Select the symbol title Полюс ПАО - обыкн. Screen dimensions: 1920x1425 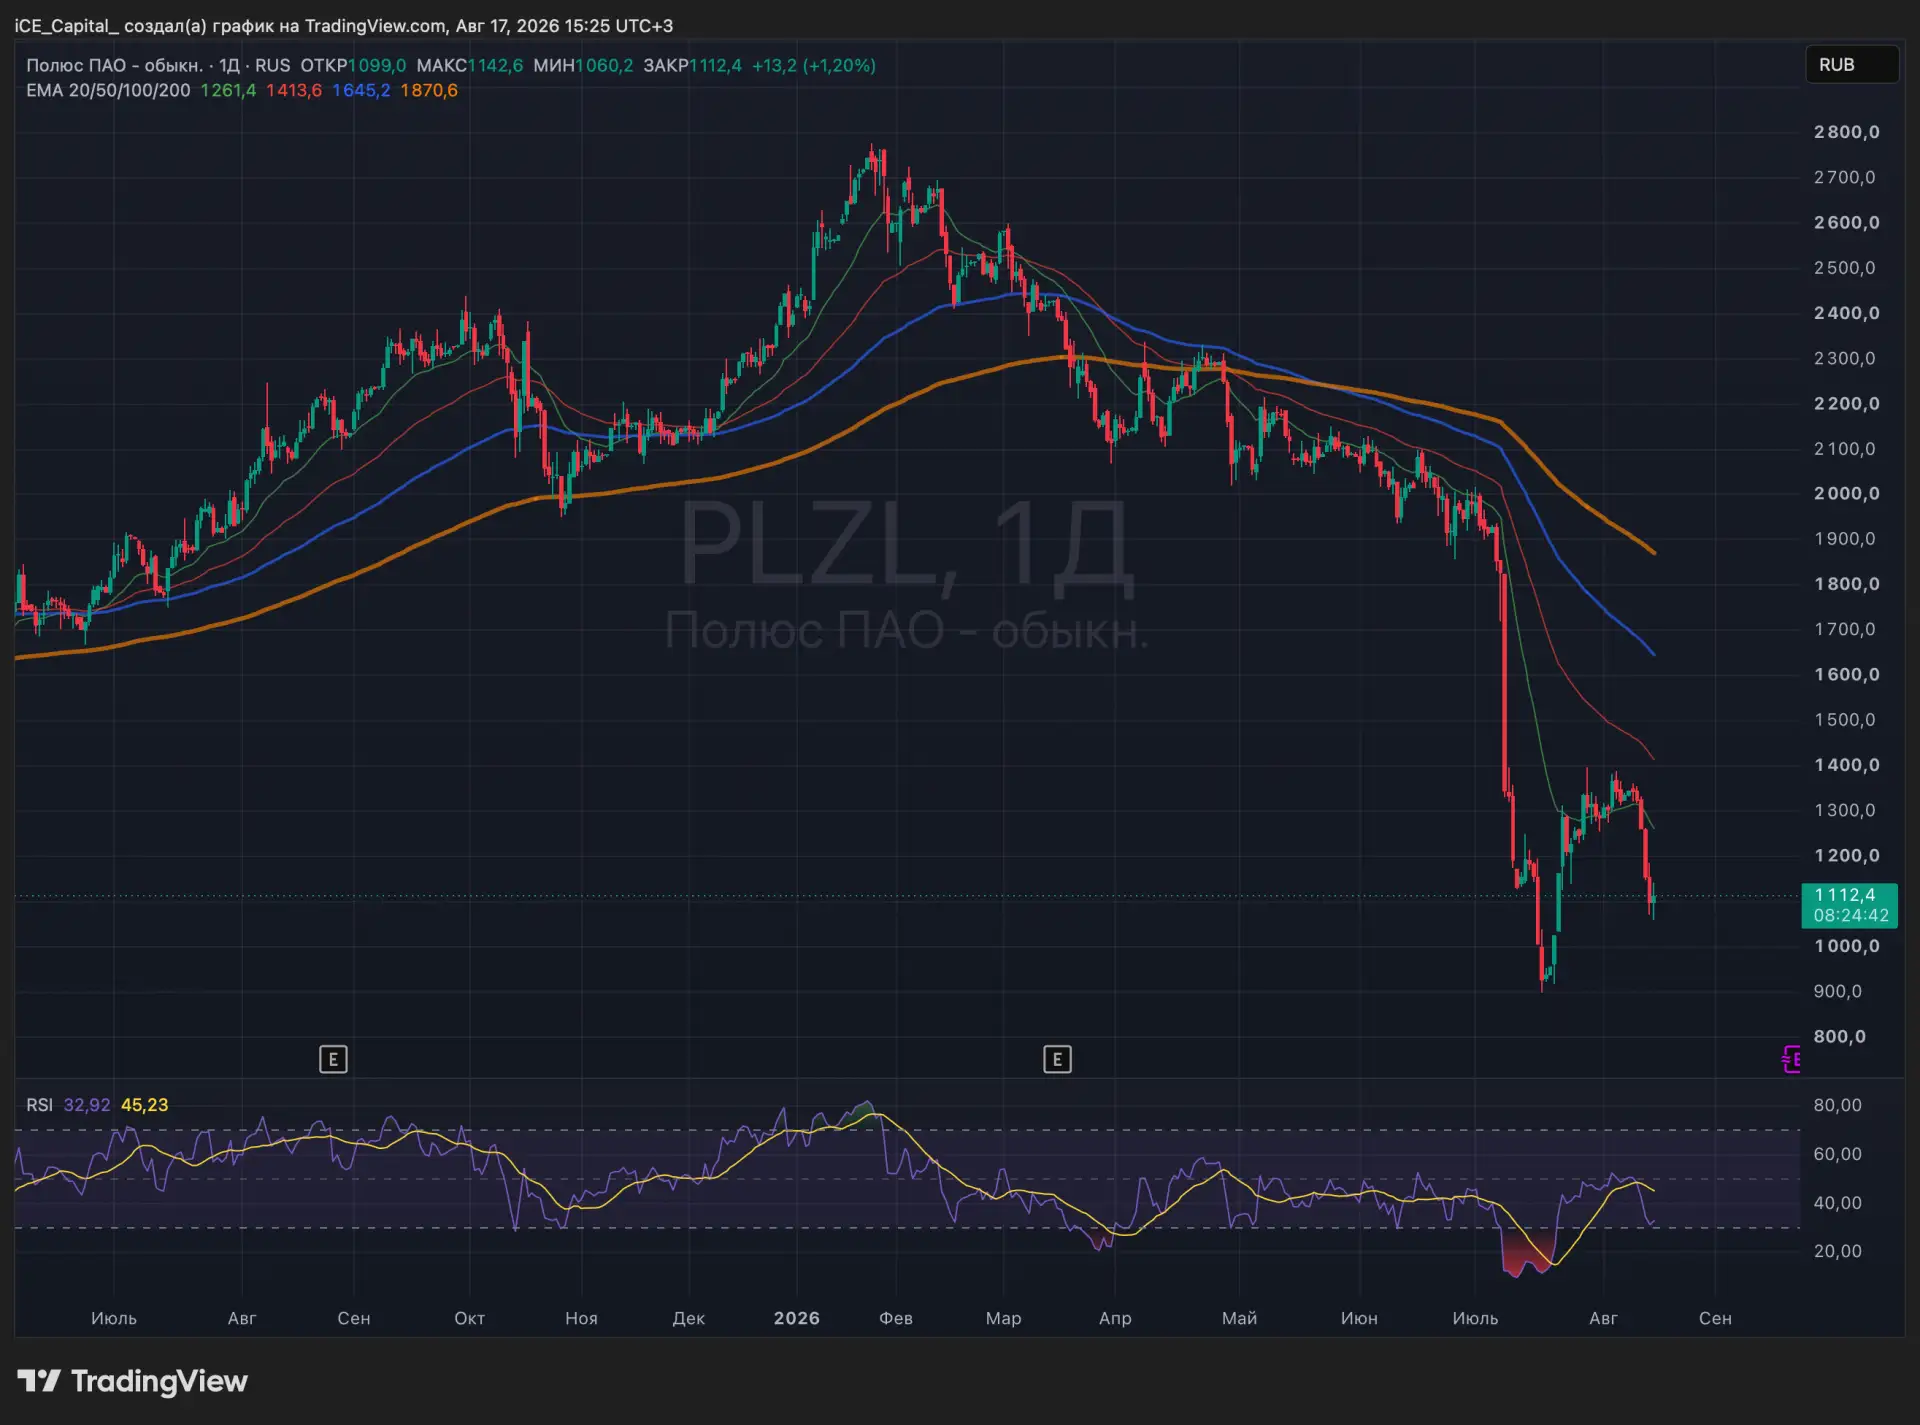(114, 65)
